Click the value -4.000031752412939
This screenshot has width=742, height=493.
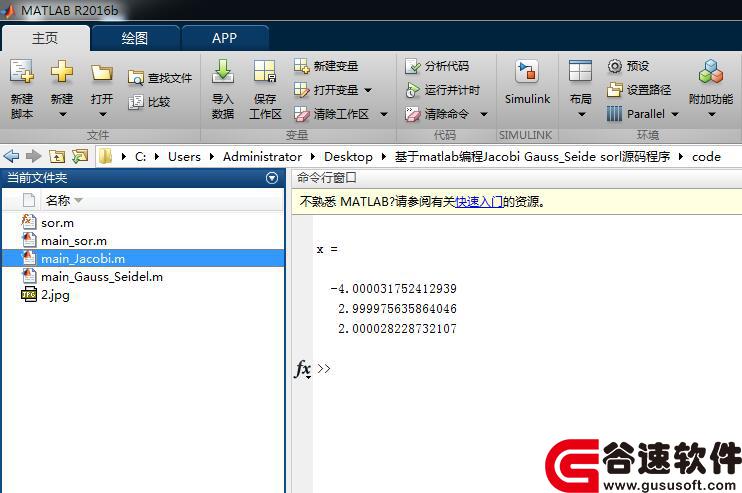394,289
